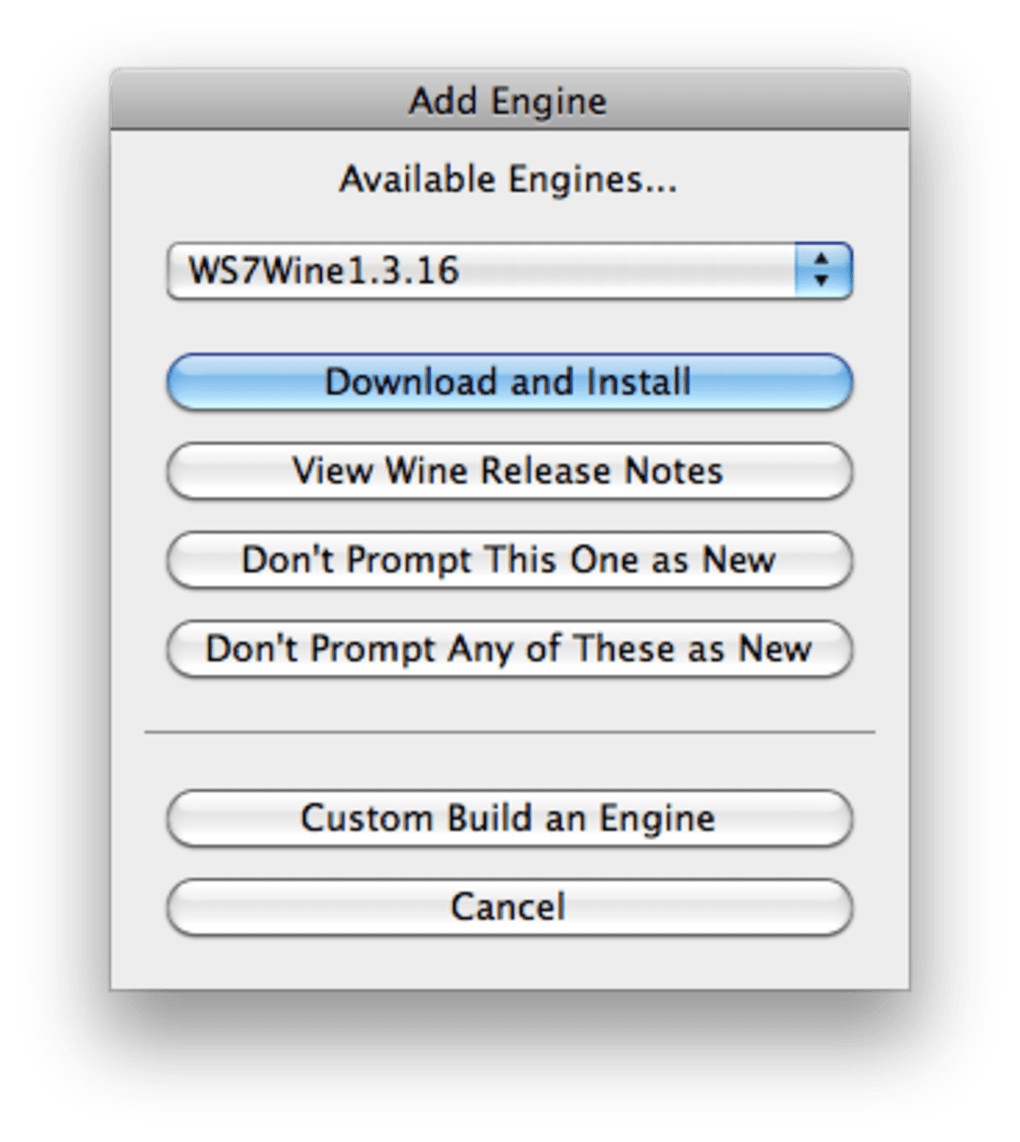Click the Download and Install button

coord(508,382)
